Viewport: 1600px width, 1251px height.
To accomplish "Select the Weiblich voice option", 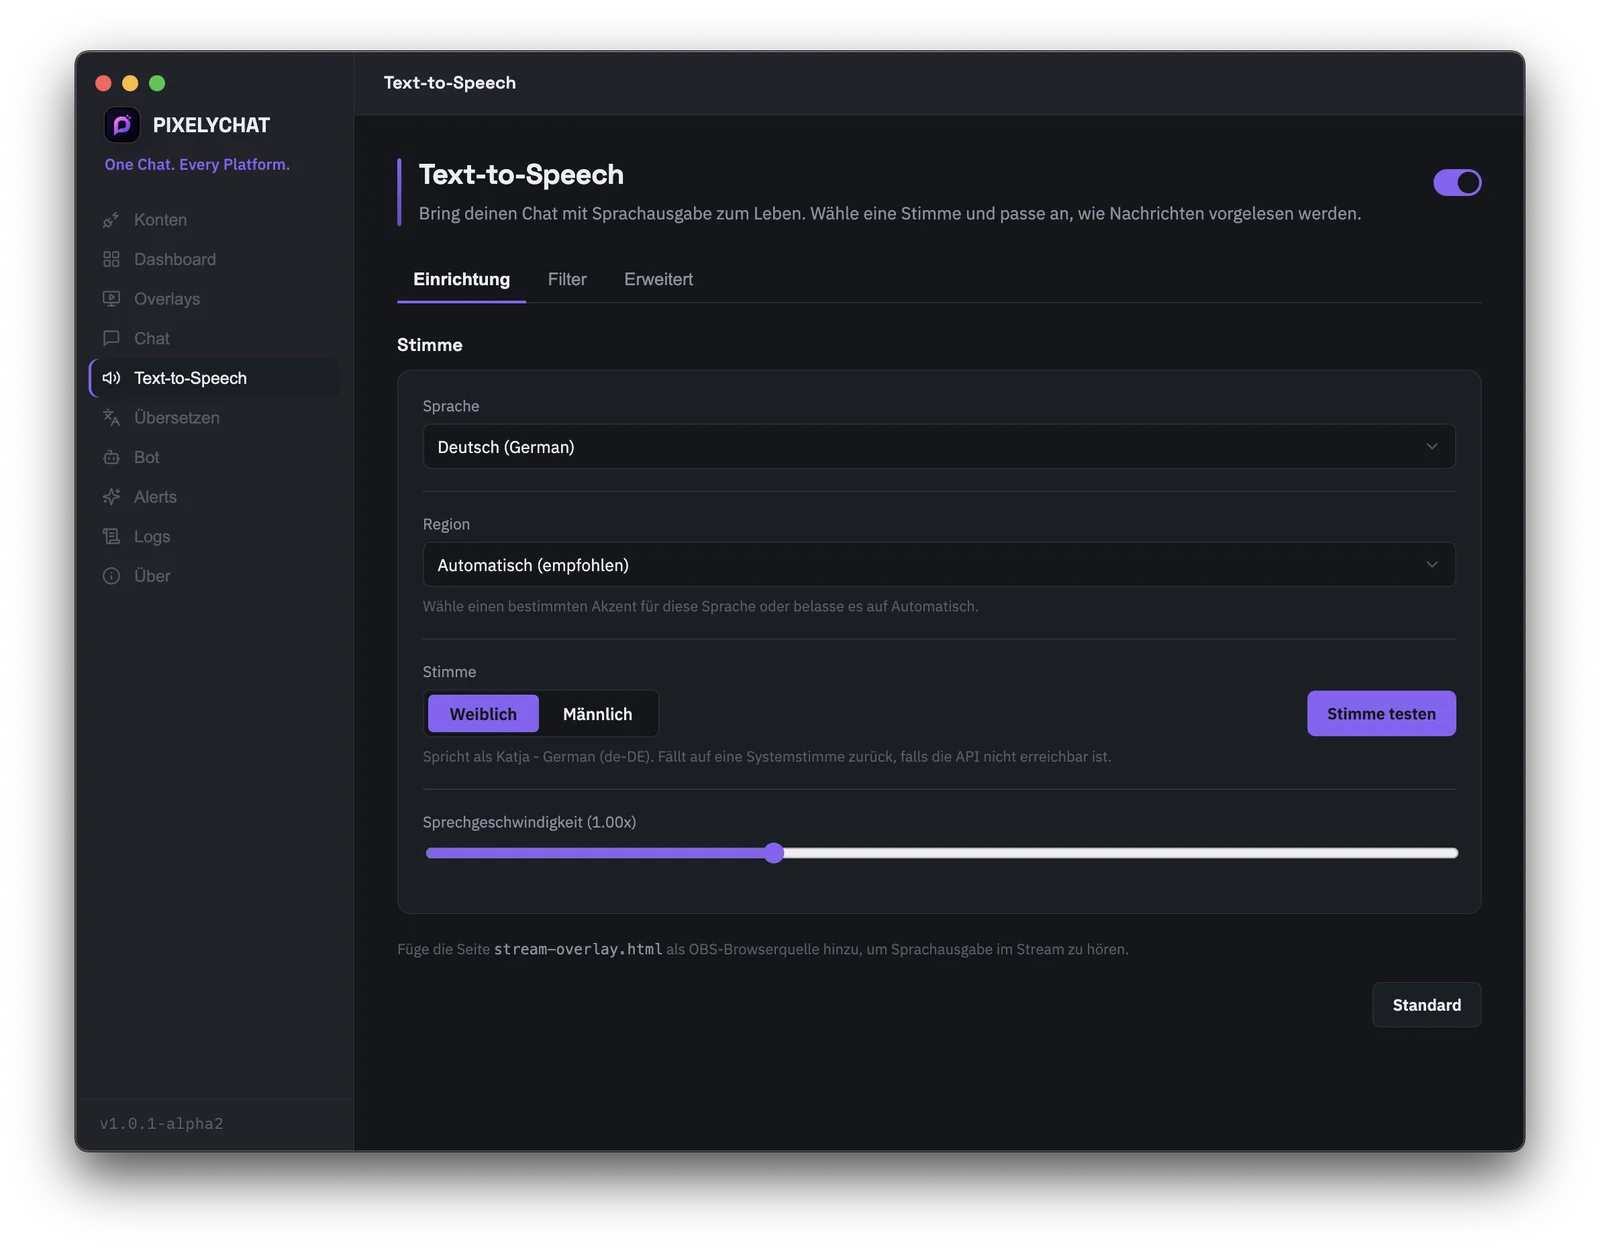I will [483, 714].
